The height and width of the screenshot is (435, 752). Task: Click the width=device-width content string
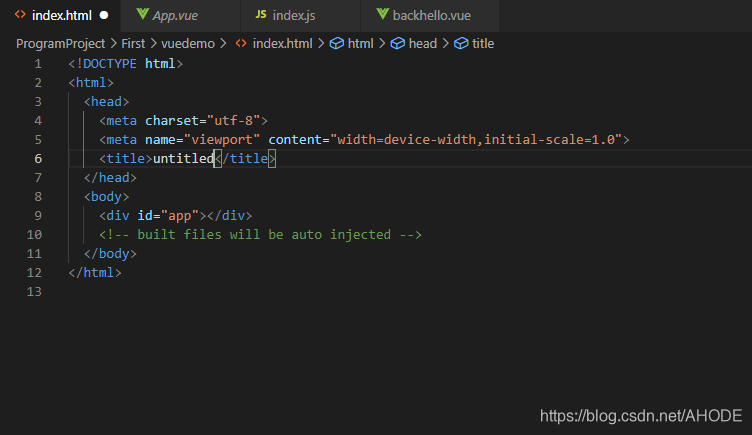476,140
